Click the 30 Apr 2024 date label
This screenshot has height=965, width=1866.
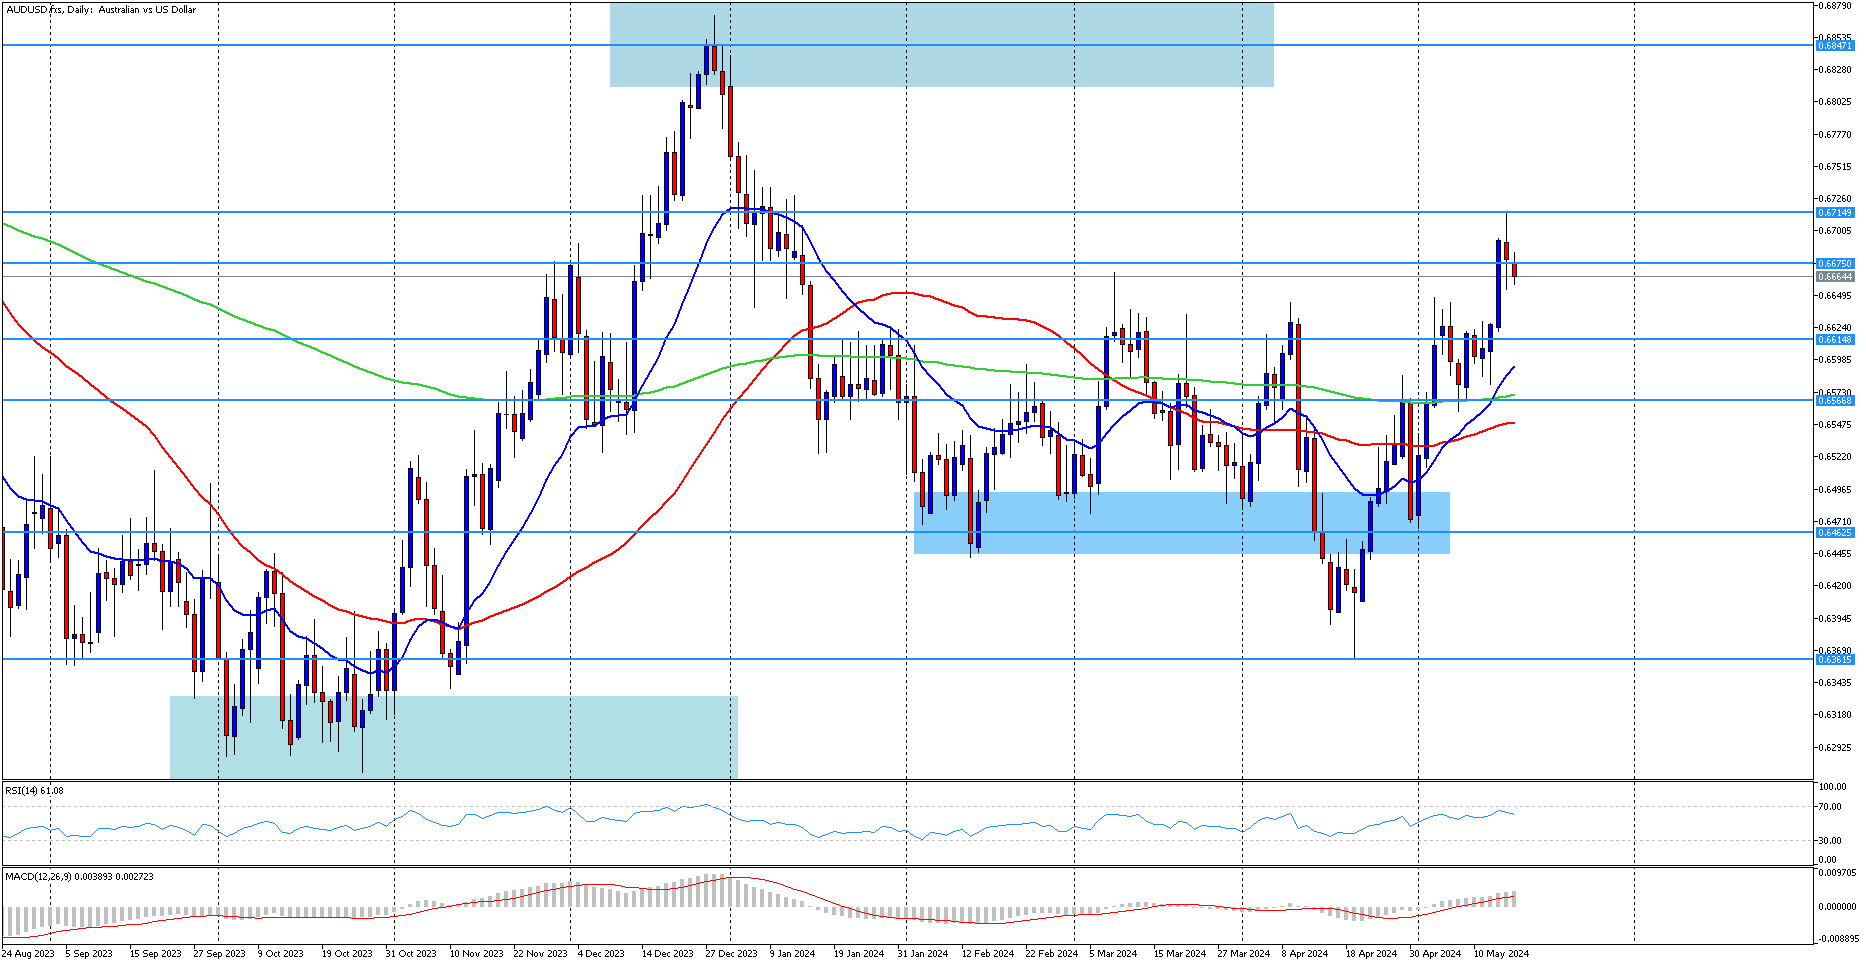pos(1435,953)
